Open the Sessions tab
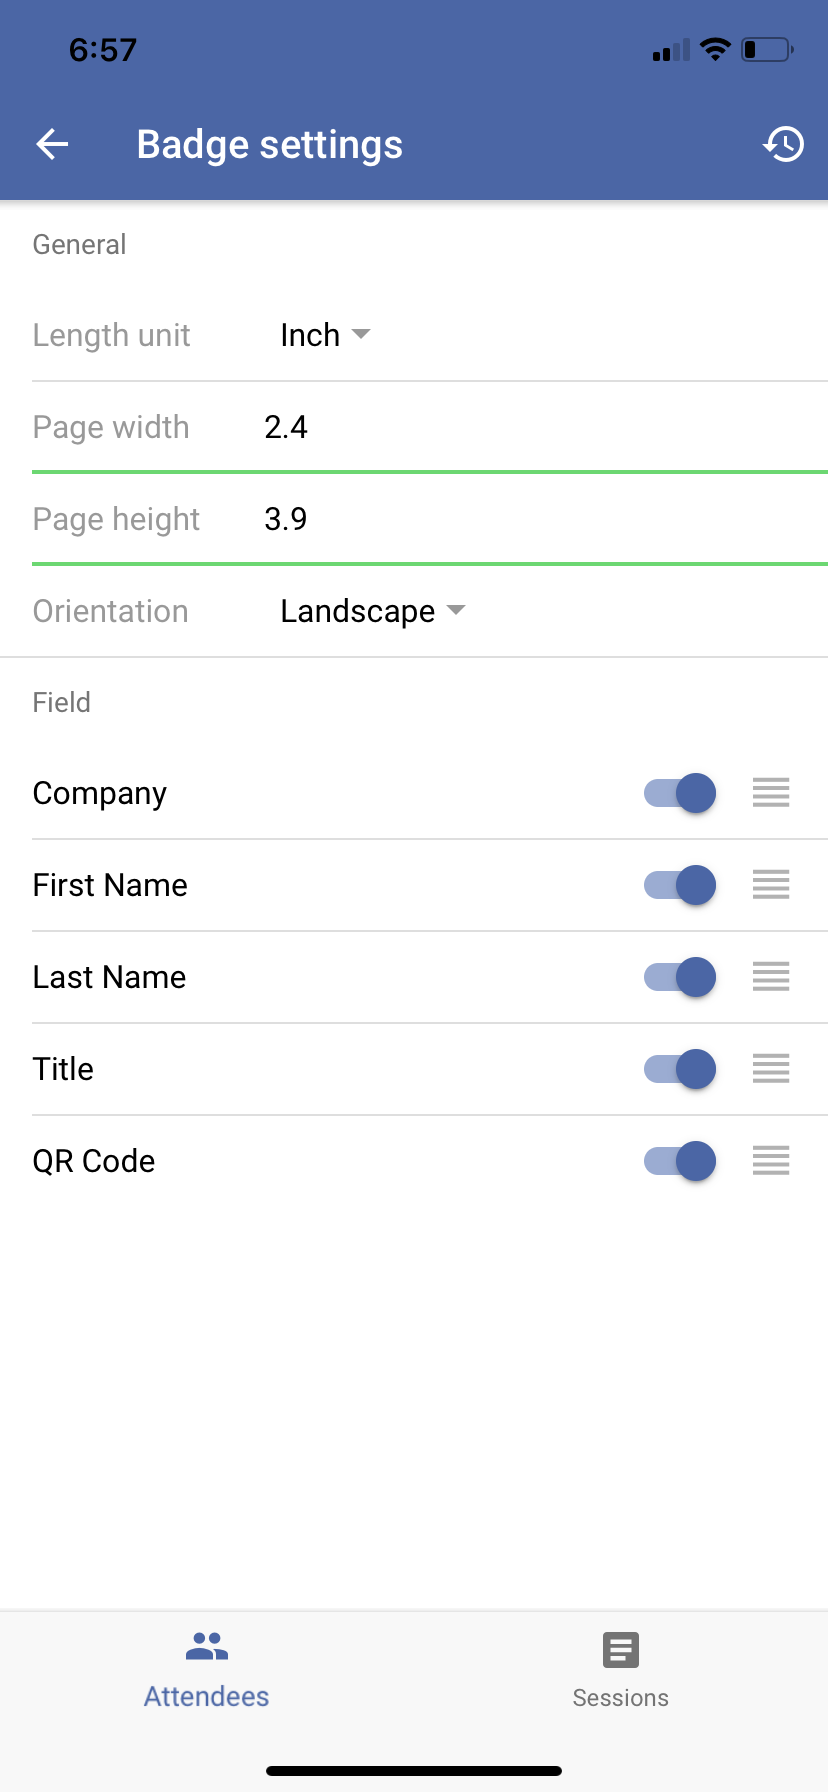The height and width of the screenshot is (1792, 828). [621, 1670]
